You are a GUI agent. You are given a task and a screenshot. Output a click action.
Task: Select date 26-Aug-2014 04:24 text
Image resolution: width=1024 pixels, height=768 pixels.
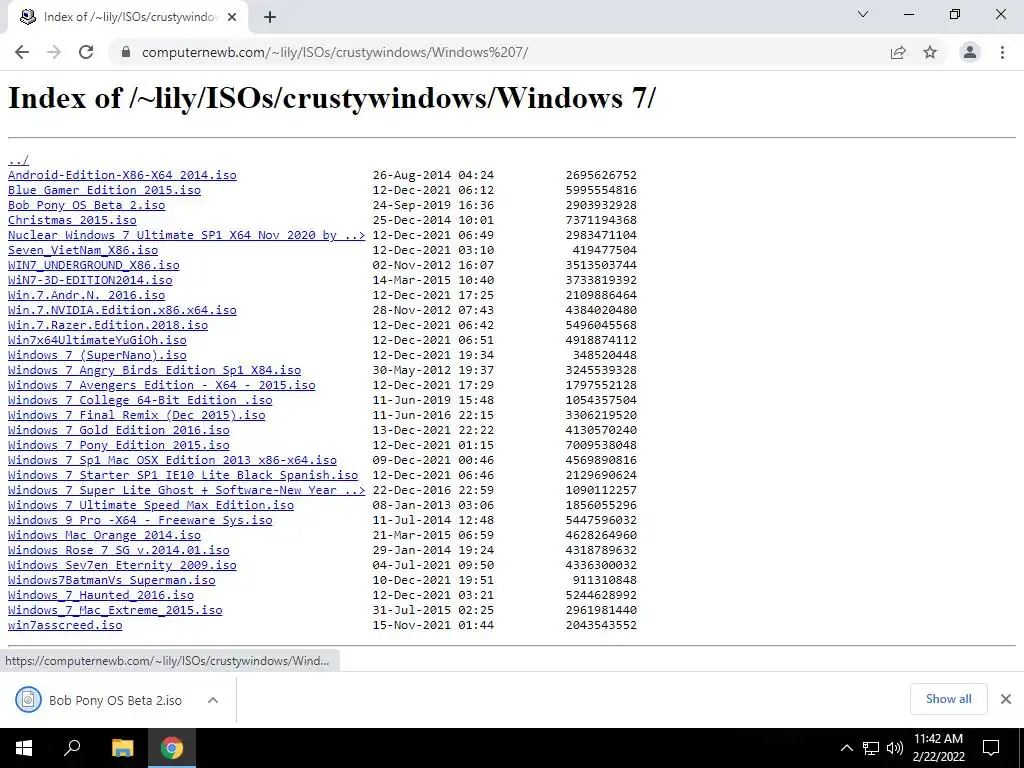point(434,175)
